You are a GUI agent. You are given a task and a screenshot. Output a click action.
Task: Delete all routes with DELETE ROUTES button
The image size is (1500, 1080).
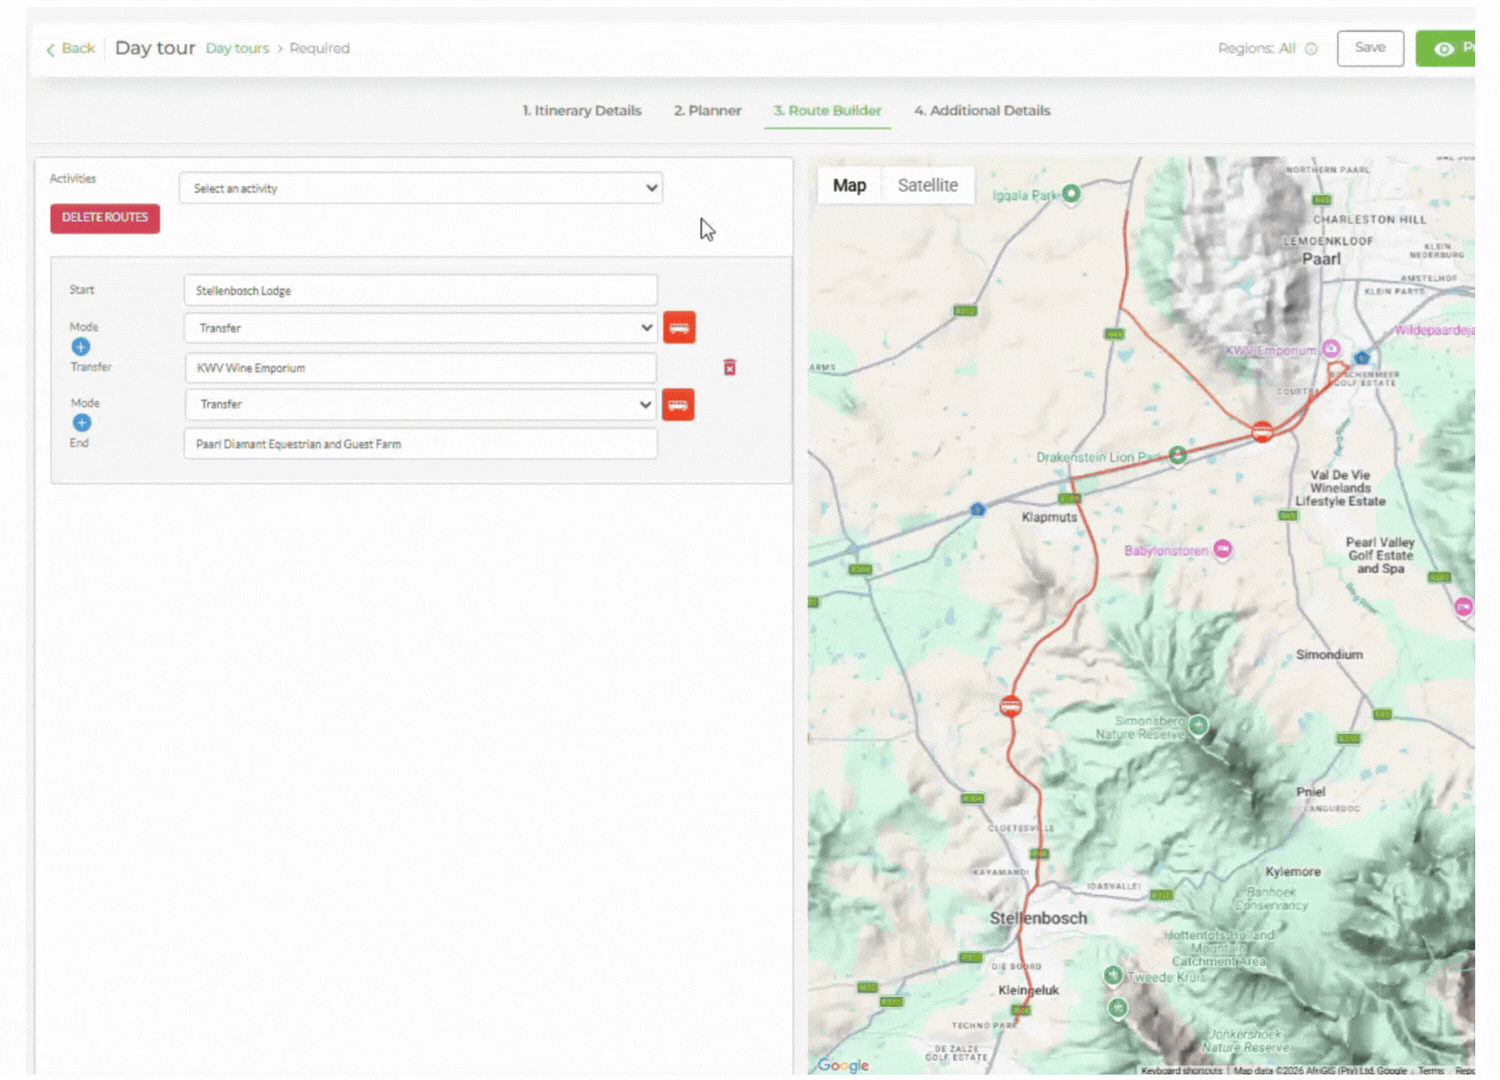tap(105, 218)
